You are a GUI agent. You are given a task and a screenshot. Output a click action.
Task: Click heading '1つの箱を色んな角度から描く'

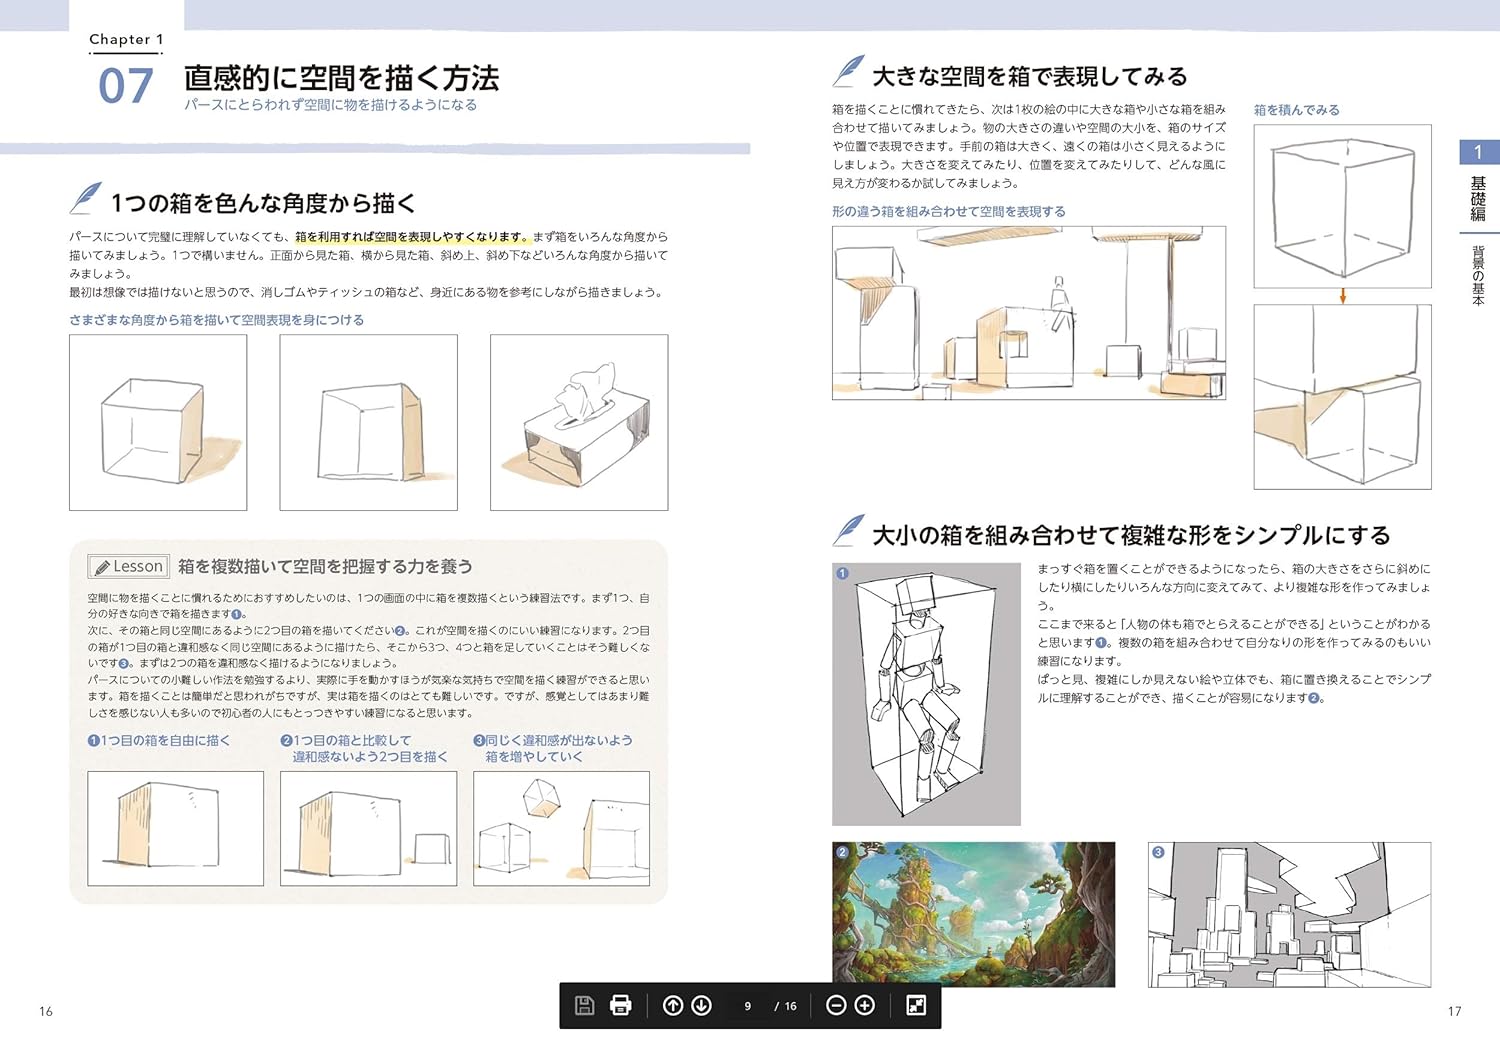point(263,203)
